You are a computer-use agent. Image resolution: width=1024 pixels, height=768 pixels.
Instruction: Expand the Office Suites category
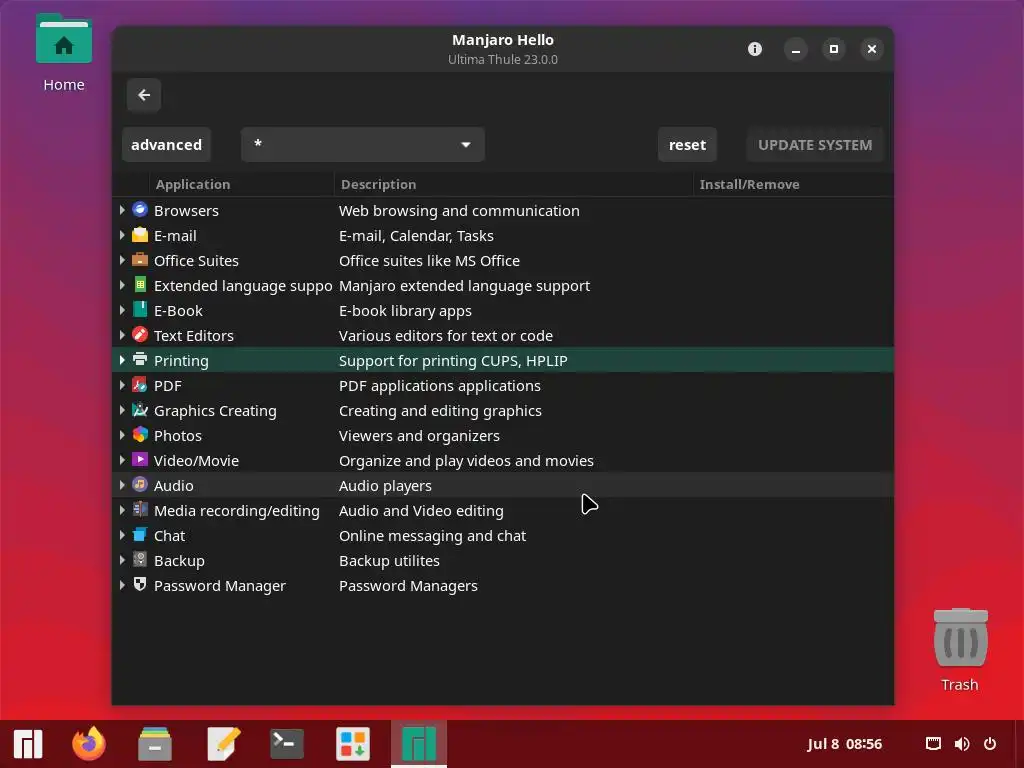122,260
